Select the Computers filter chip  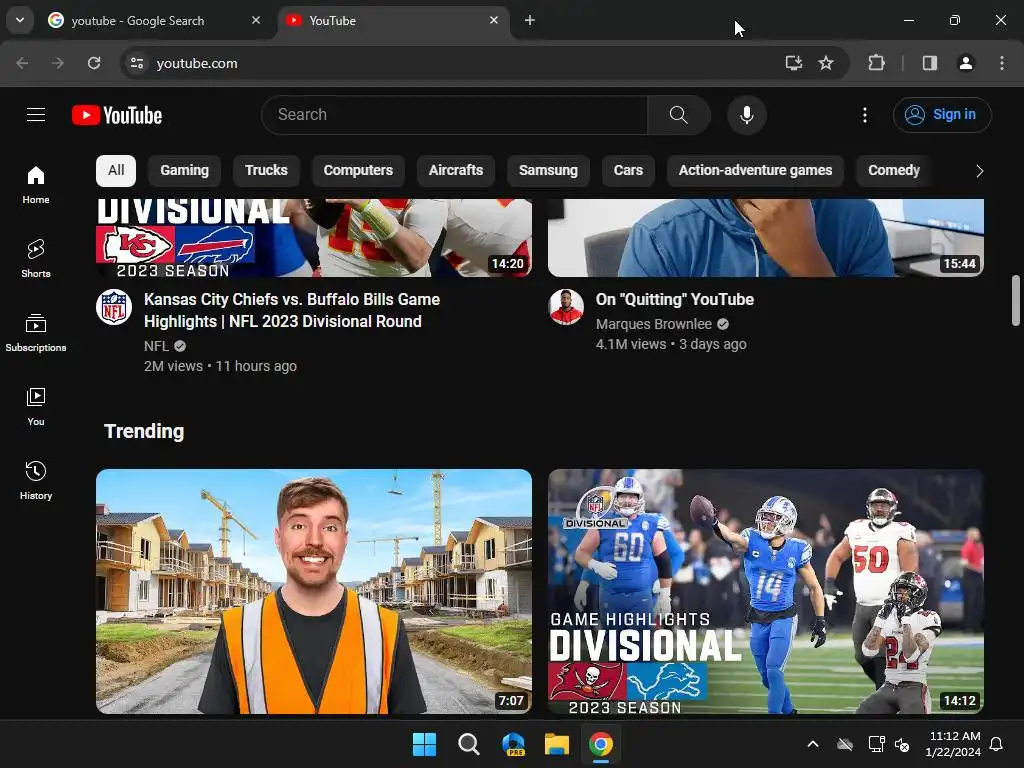coord(358,170)
